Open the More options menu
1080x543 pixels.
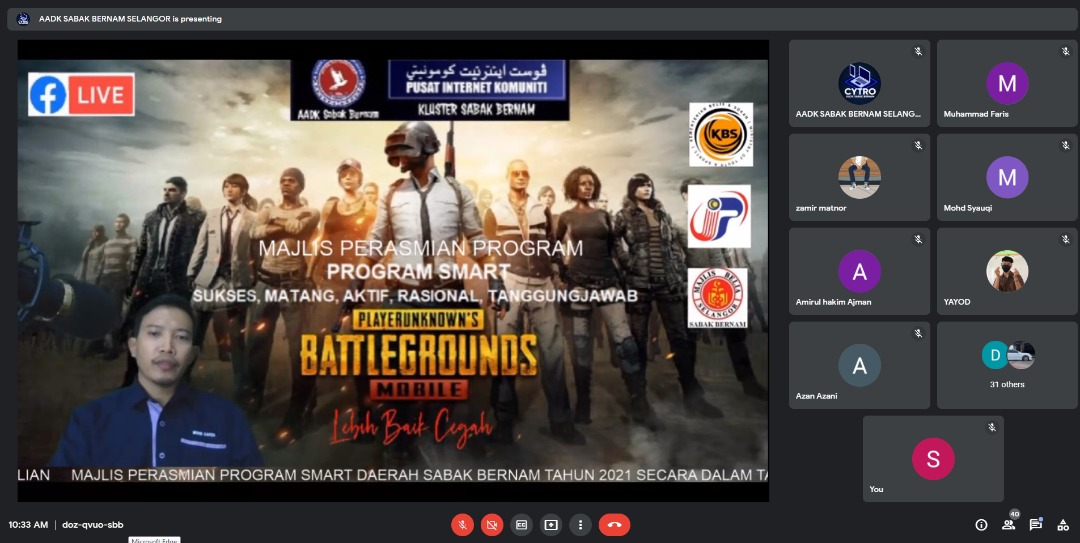[581, 525]
